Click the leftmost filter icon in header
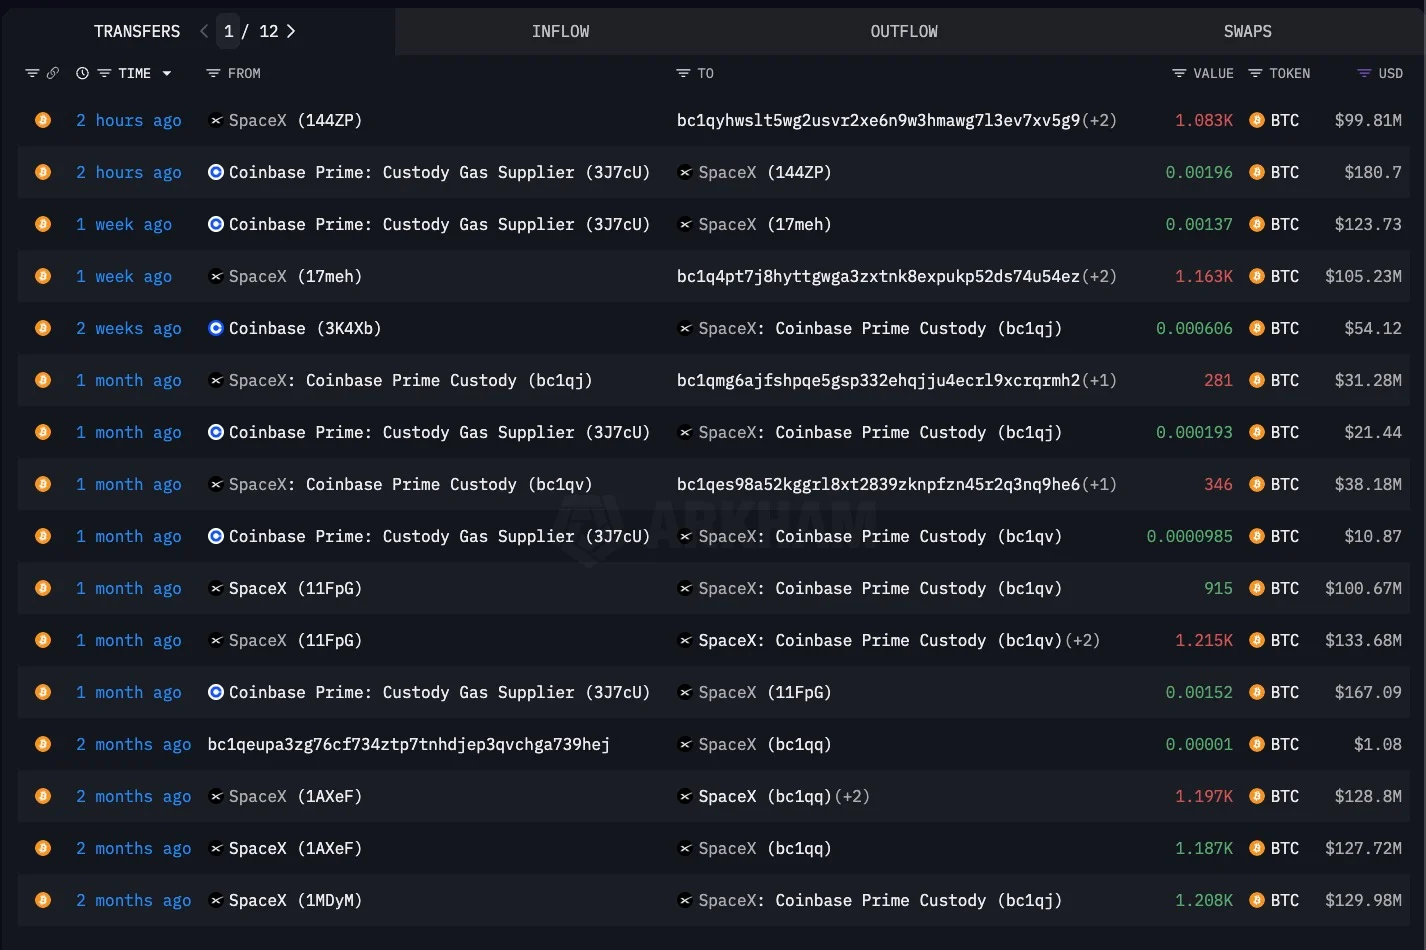1426x950 pixels. coord(32,73)
